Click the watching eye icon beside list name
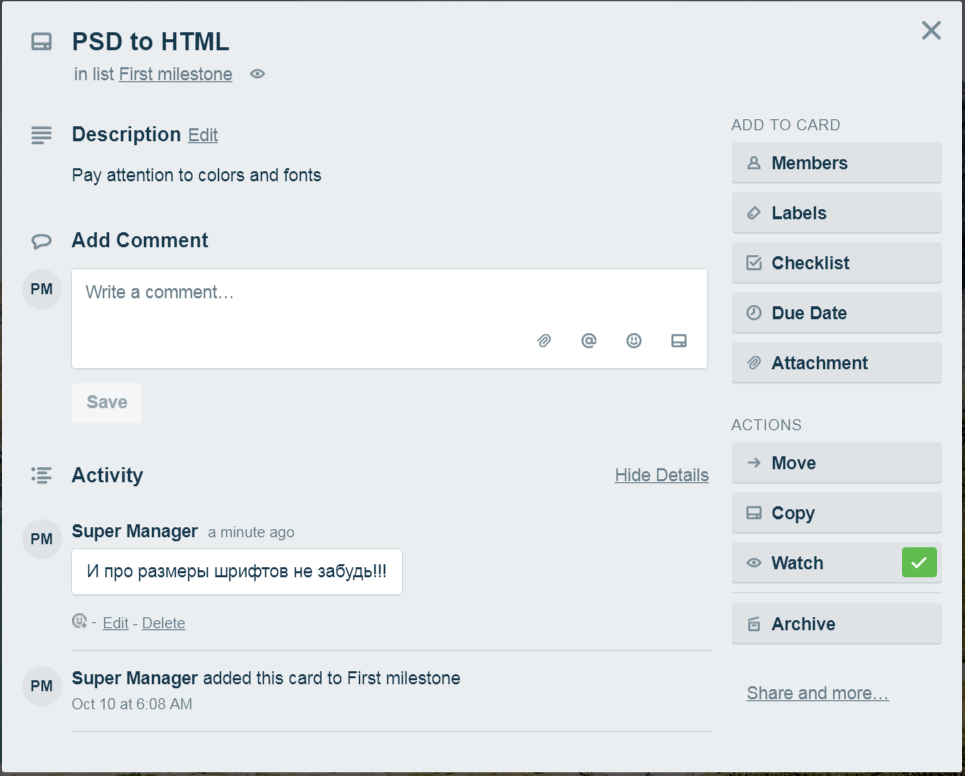 coord(257,74)
